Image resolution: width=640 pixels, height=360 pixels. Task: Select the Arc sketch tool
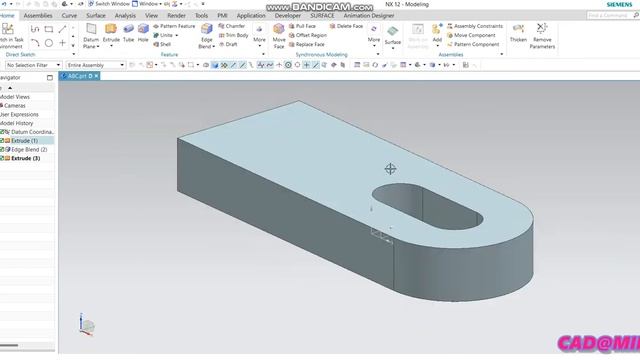(x=35, y=43)
